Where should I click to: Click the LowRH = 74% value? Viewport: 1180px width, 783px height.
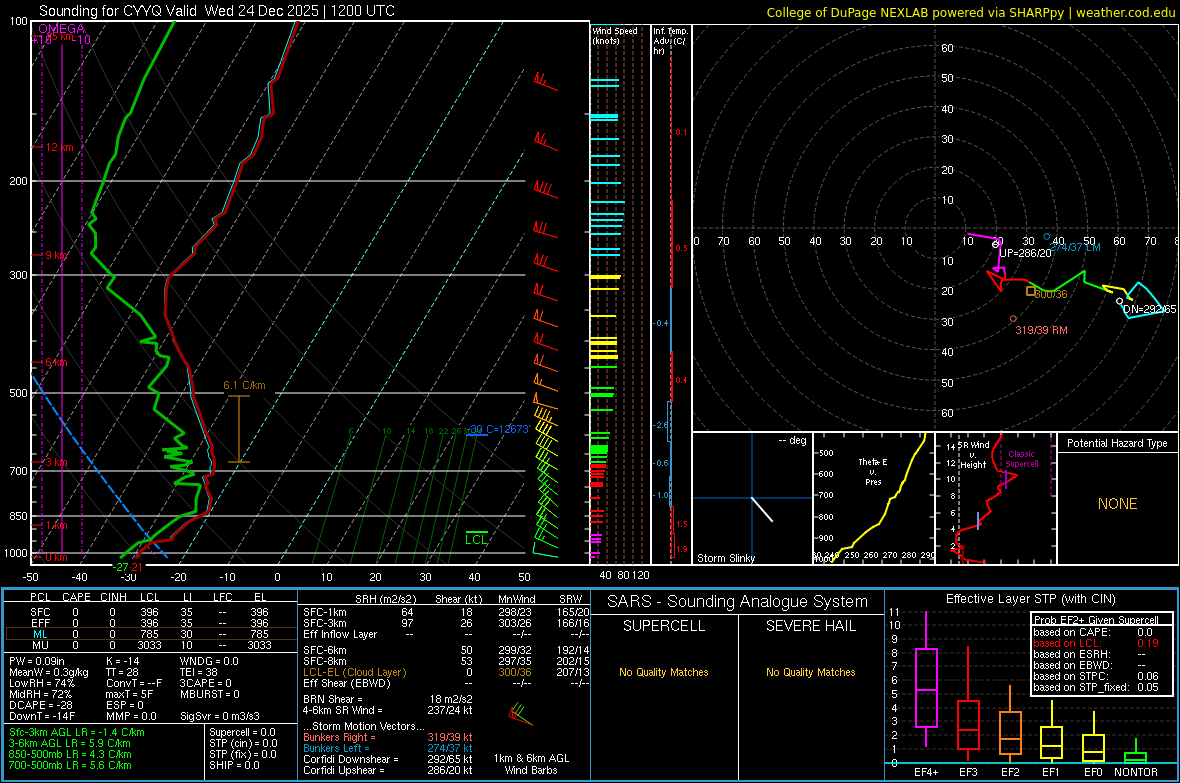point(41,683)
